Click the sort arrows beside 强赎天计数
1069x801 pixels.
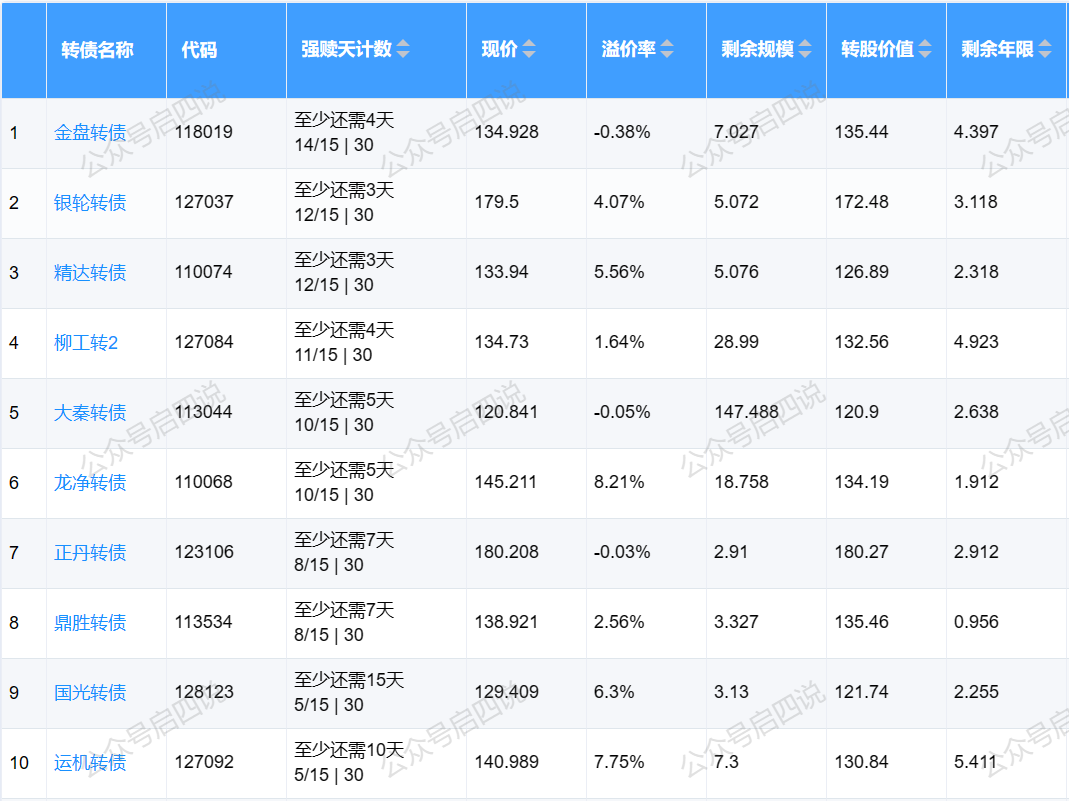pyautogui.click(x=403, y=49)
